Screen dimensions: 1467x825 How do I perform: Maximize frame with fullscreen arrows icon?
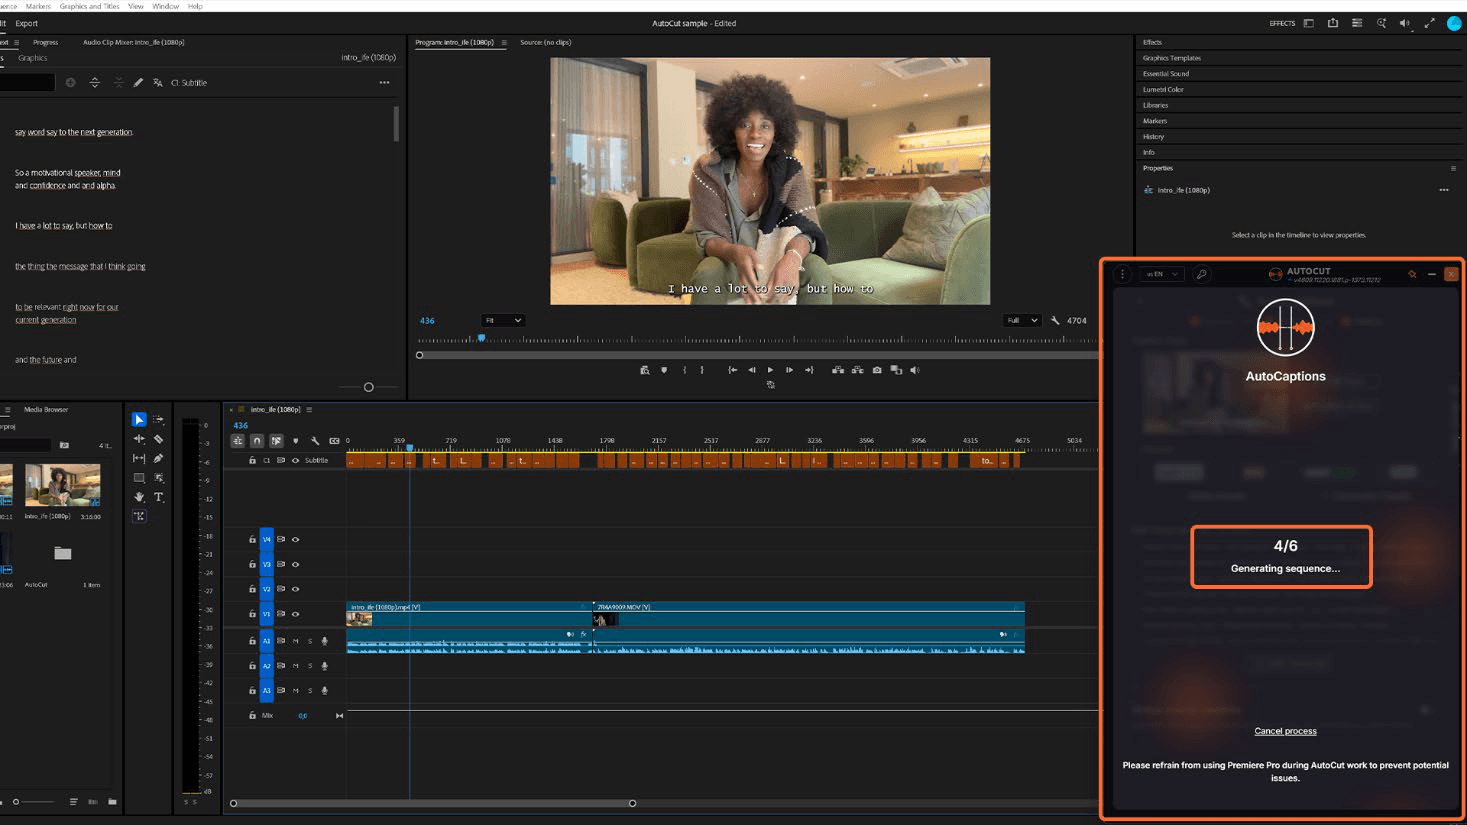coord(1429,23)
